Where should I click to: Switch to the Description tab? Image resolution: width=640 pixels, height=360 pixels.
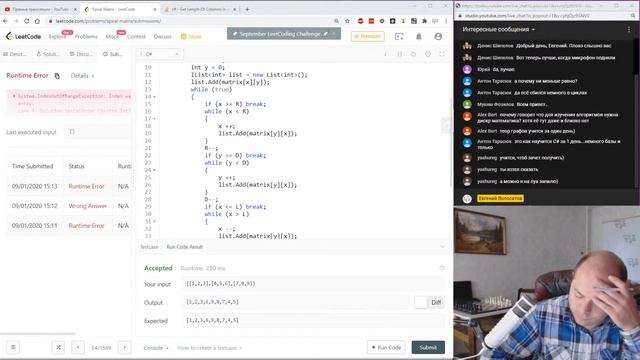[15, 54]
